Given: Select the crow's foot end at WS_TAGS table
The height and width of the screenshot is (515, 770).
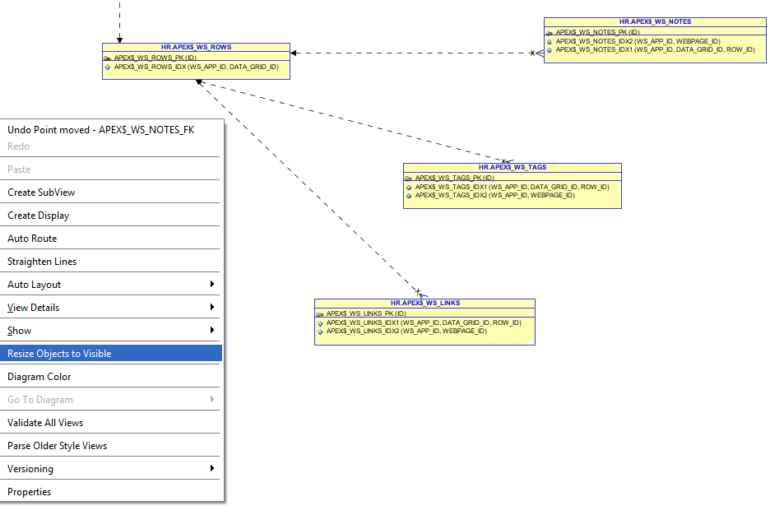Looking at the screenshot, I should click(507, 161).
